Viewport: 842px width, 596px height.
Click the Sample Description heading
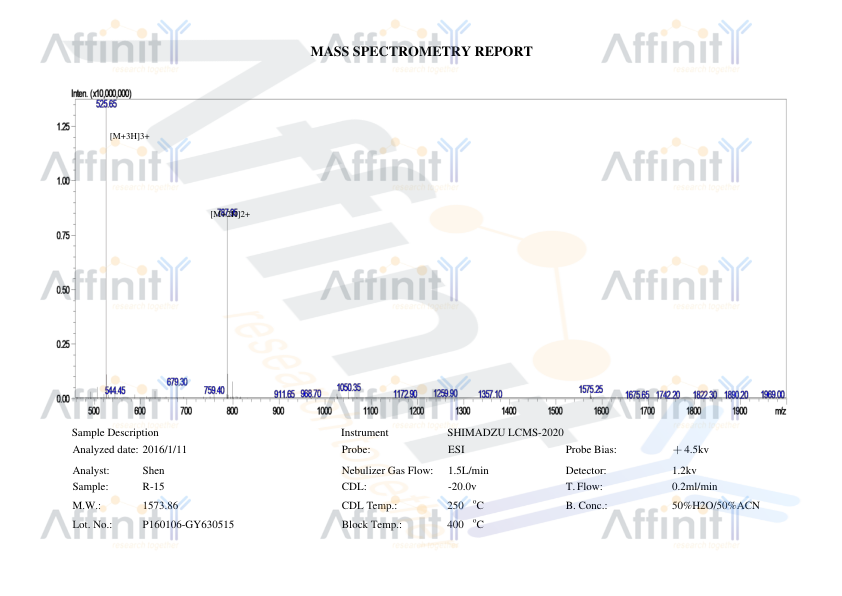(115, 433)
